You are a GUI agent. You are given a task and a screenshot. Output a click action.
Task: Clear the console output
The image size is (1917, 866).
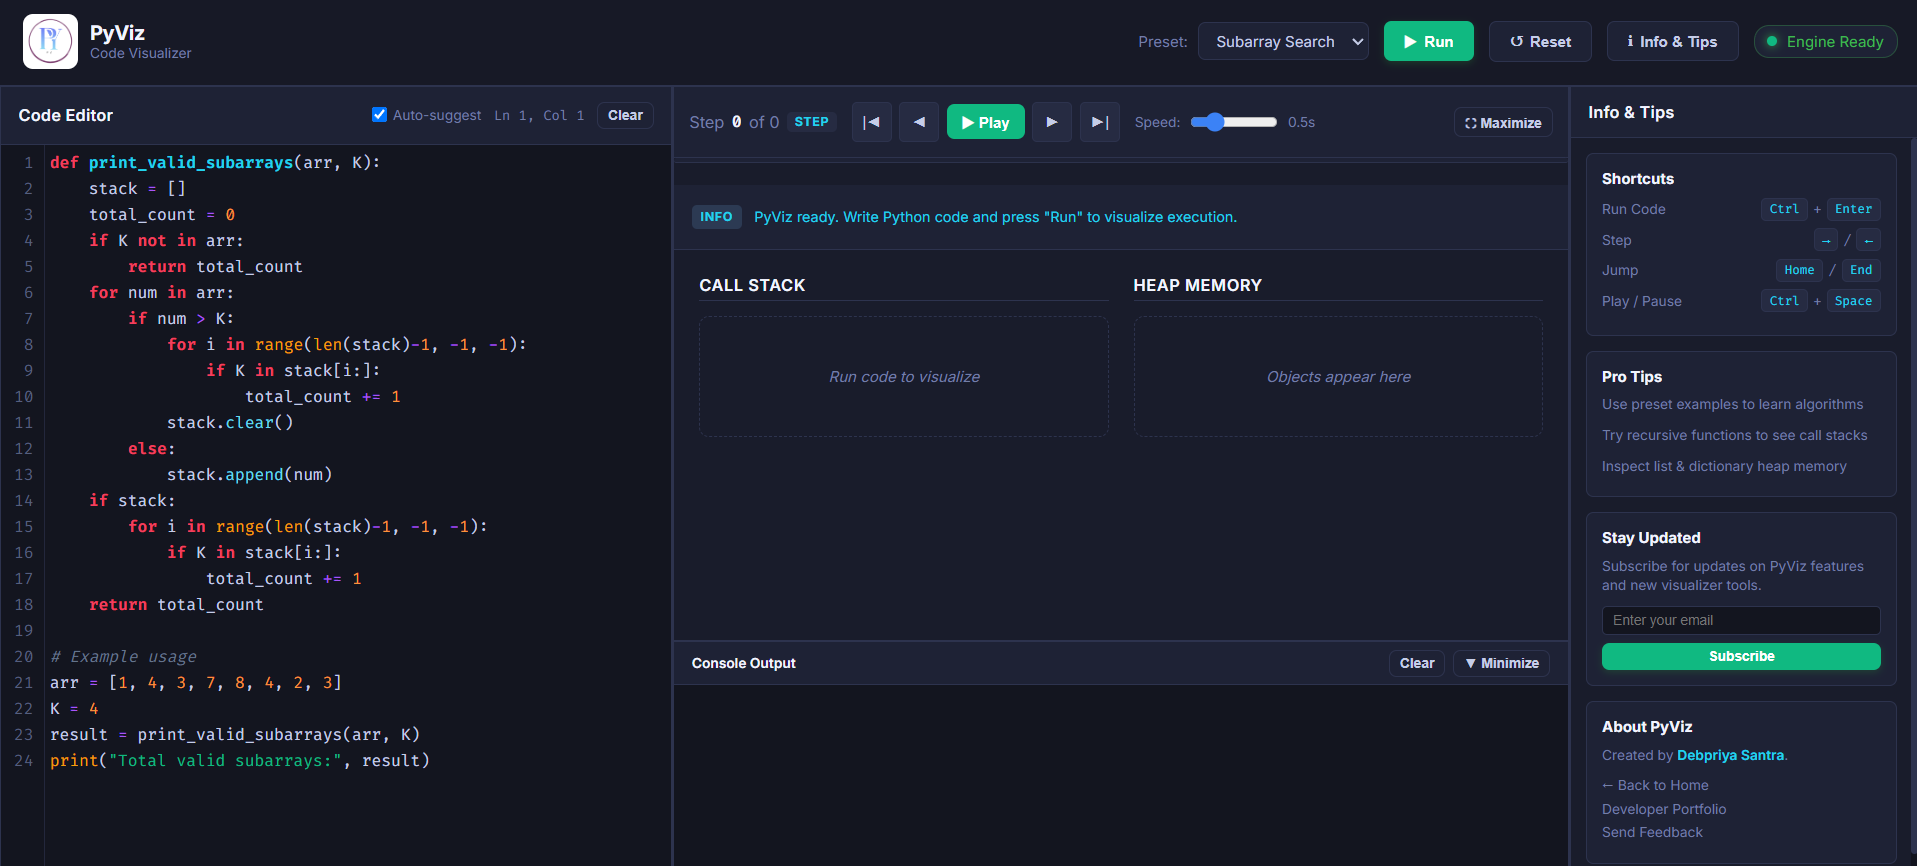(1416, 663)
